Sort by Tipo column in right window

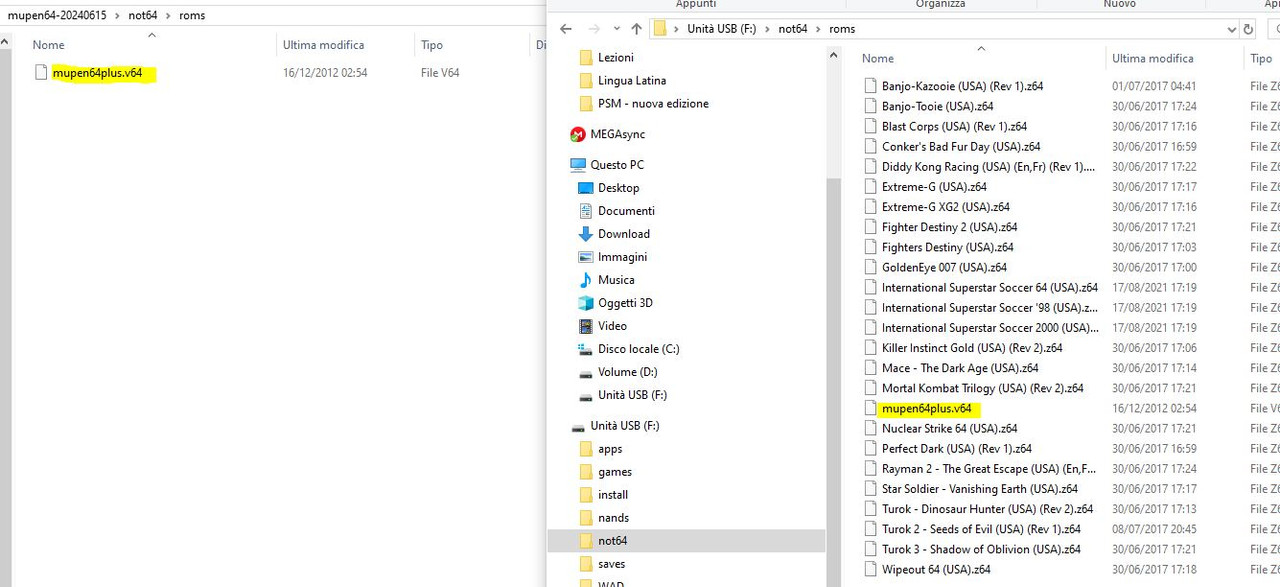1262,58
